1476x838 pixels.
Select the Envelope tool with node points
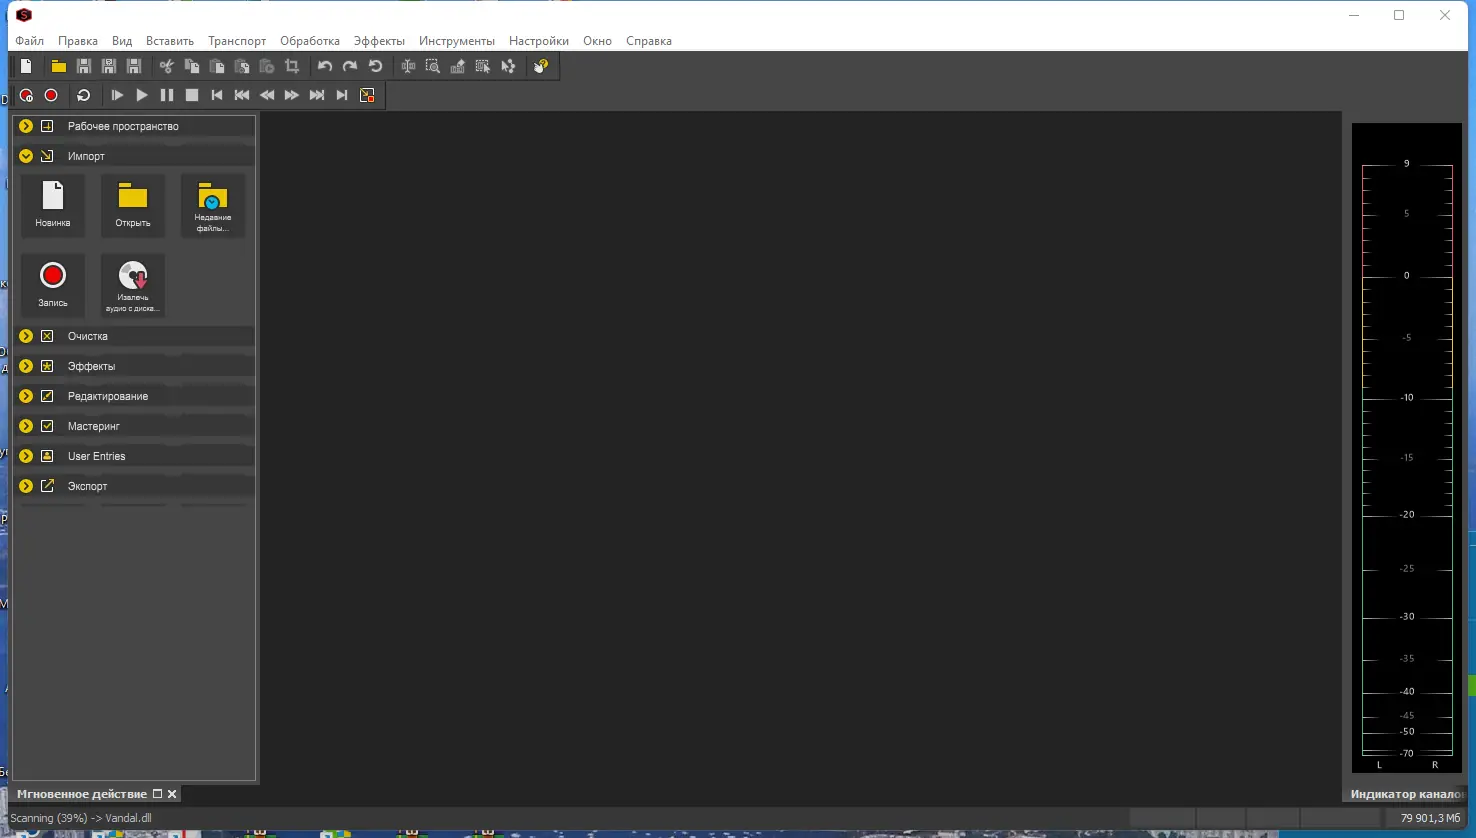tap(508, 66)
